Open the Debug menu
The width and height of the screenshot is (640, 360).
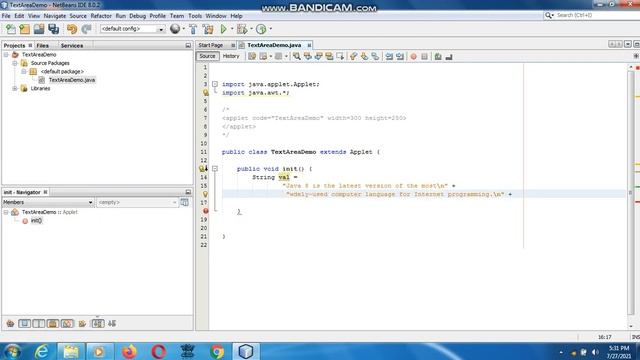tap(138, 16)
